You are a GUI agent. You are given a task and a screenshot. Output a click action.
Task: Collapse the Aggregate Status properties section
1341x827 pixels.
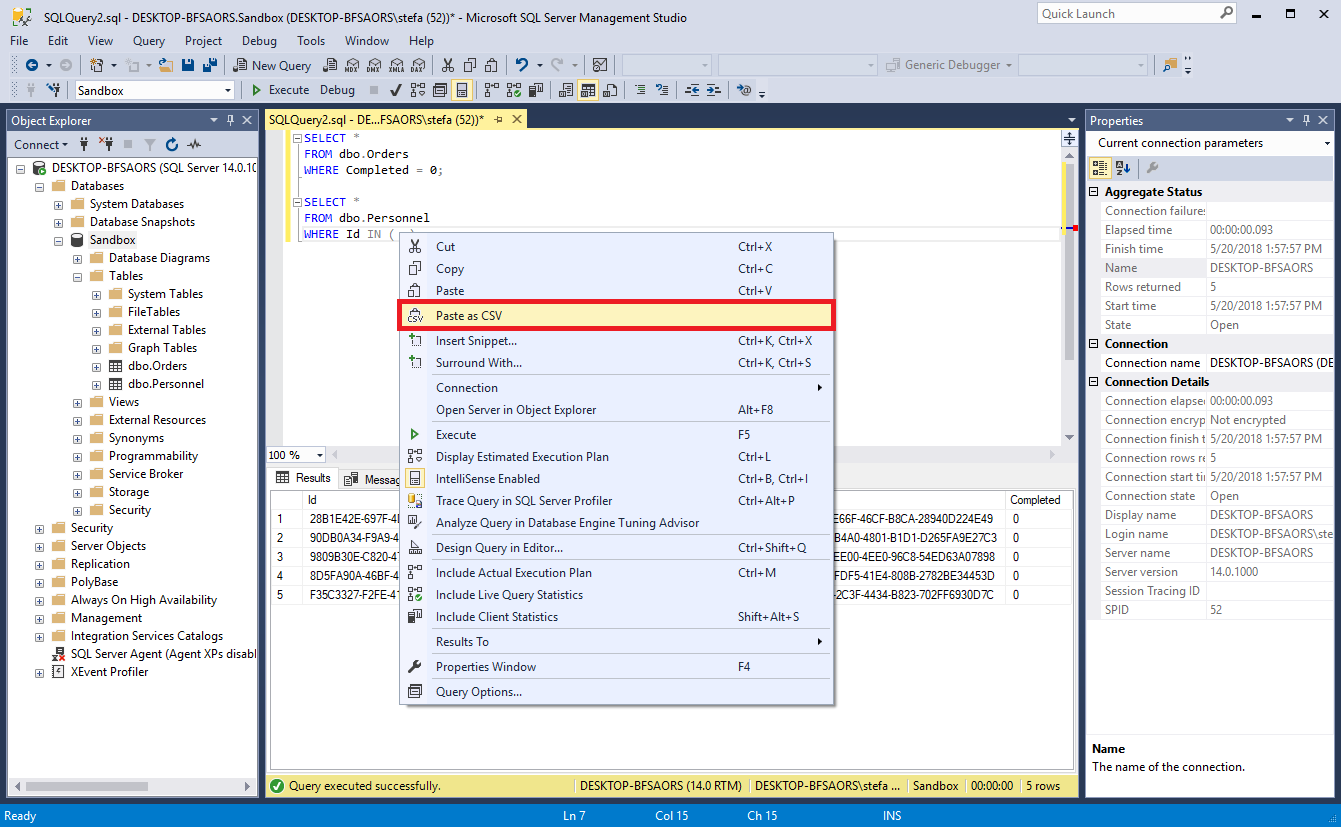tap(1094, 192)
